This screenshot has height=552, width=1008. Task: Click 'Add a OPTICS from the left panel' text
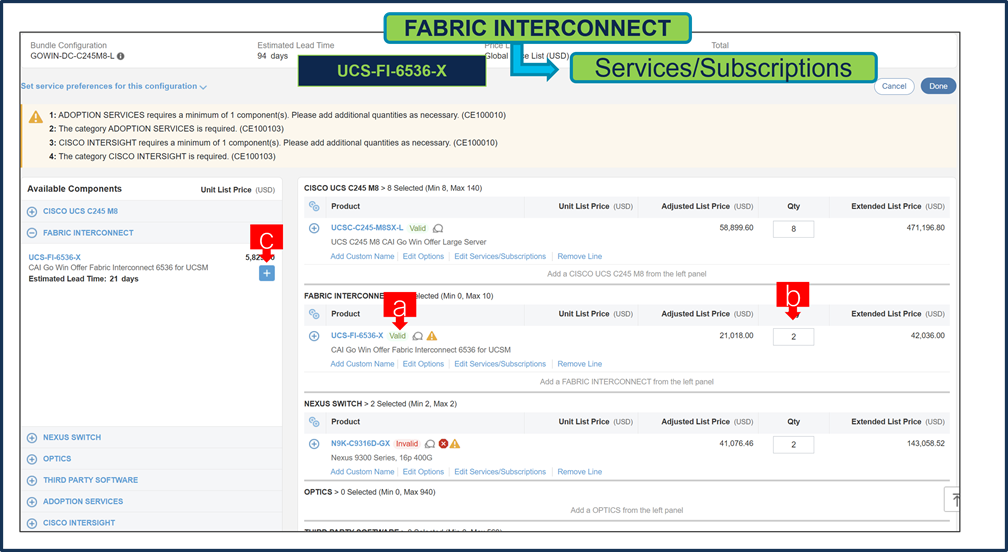pyautogui.click(x=627, y=511)
